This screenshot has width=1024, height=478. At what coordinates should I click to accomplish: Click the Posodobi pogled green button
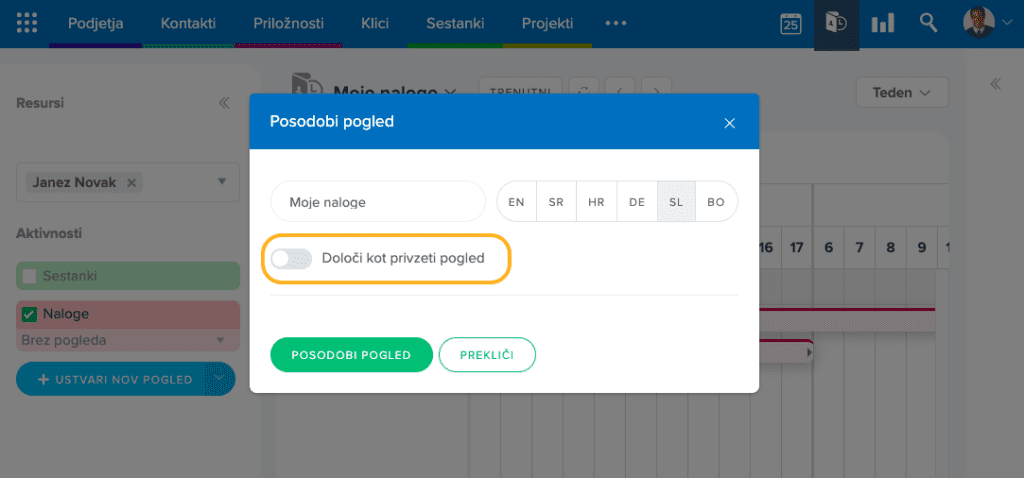[351, 355]
